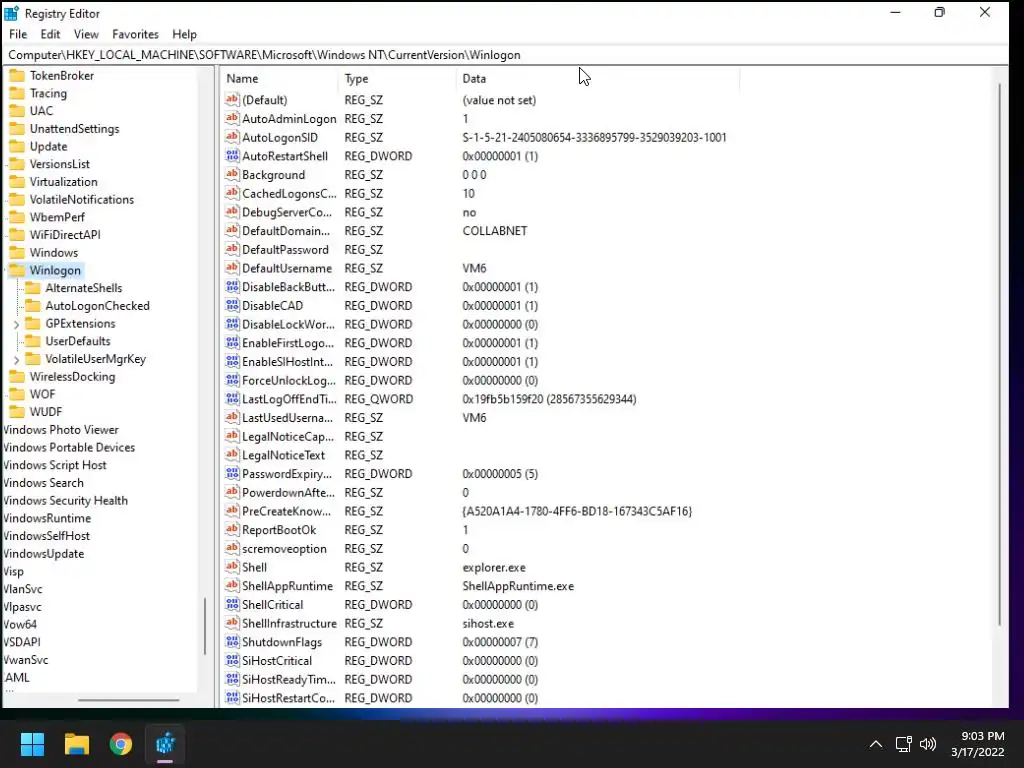
Task: Select the DefaultPassword value icon
Action: [x=232, y=249]
